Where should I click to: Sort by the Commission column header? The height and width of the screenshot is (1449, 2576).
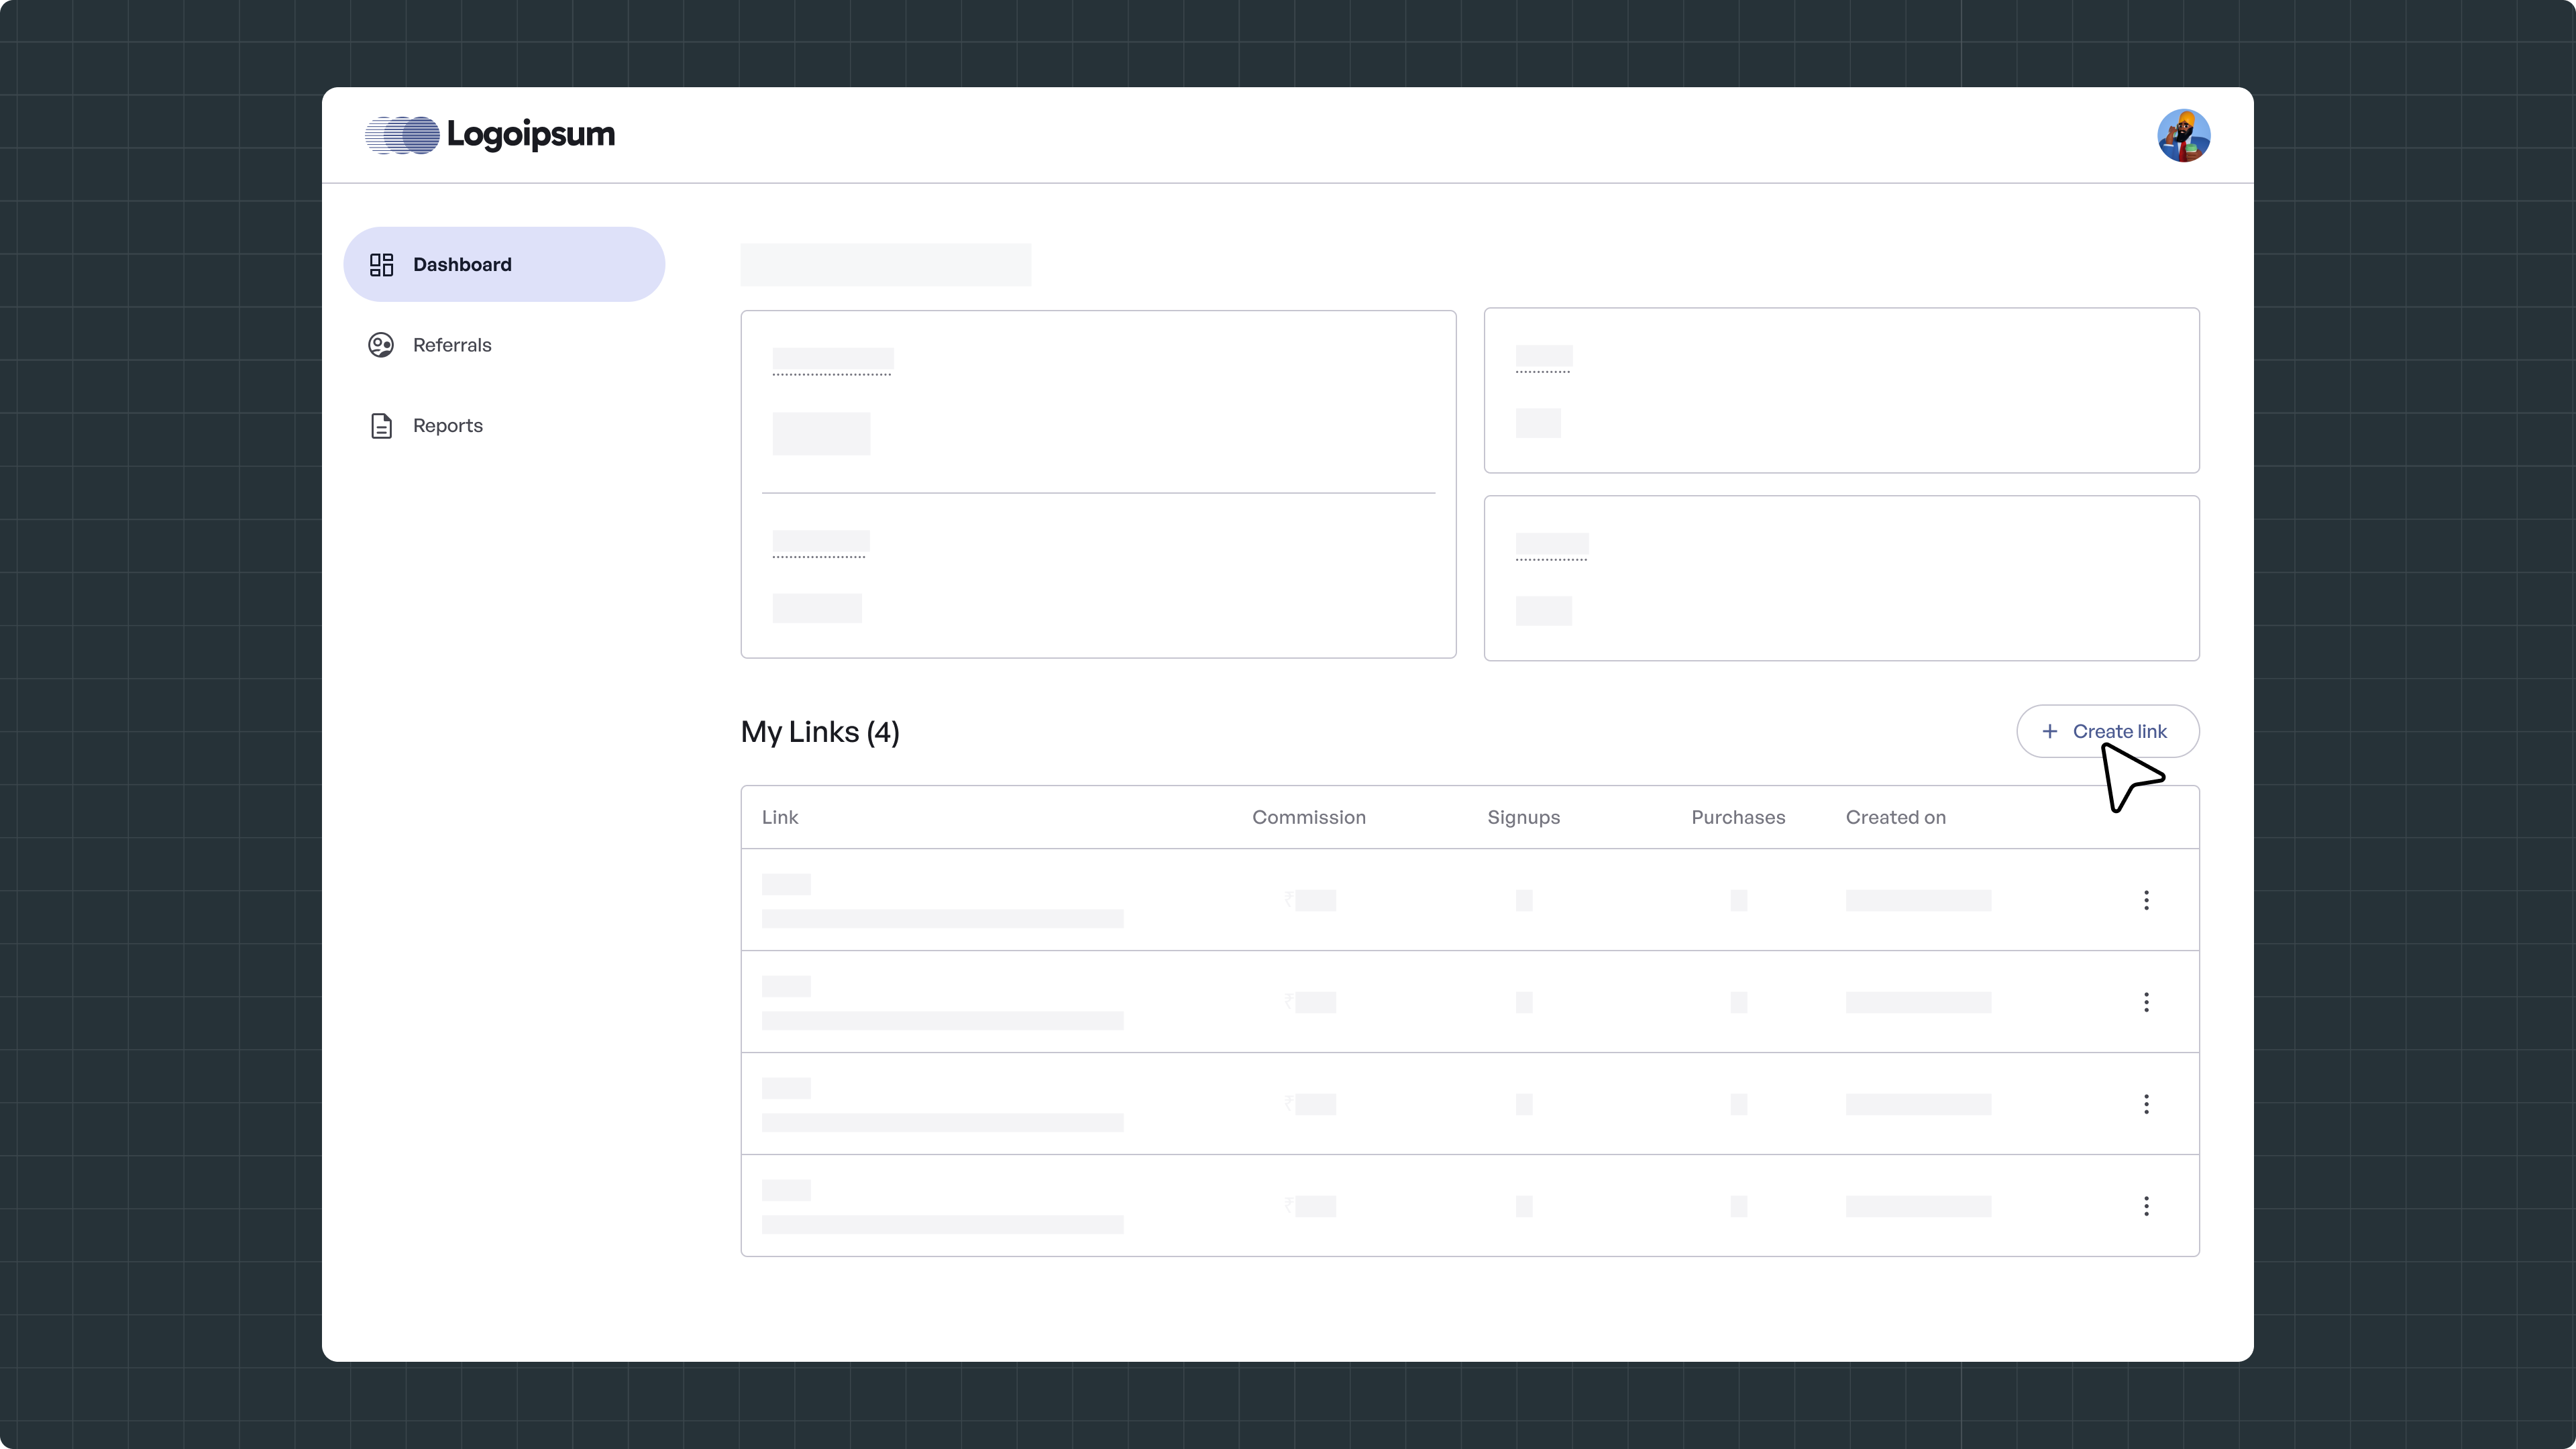coord(1308,817)
